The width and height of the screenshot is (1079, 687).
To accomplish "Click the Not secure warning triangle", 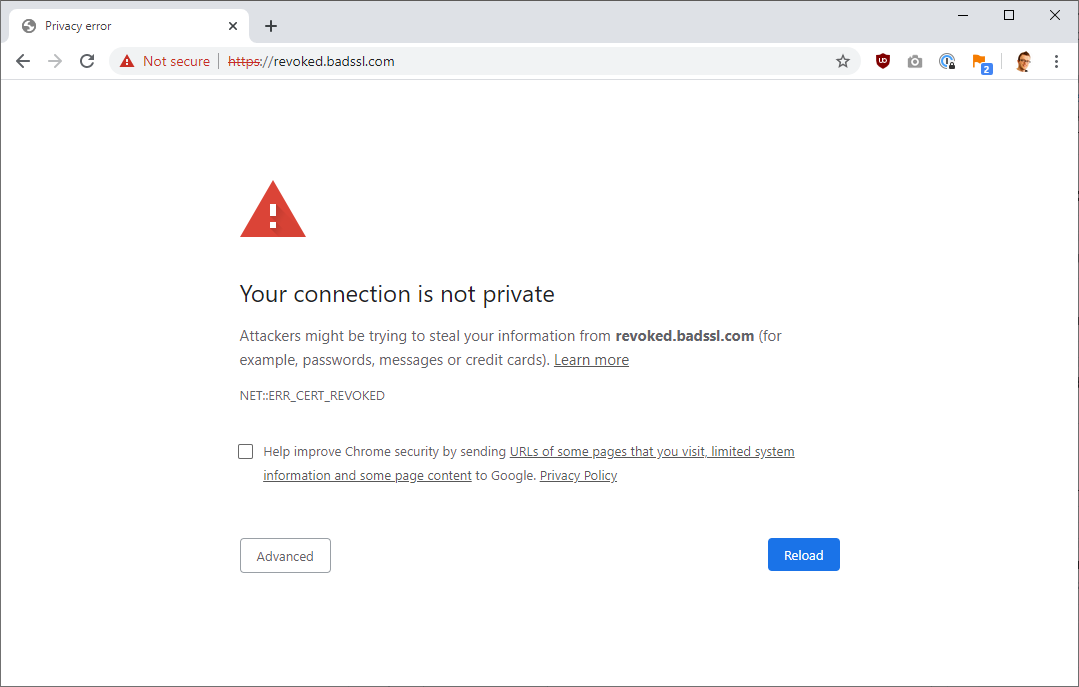I will 127,61.
